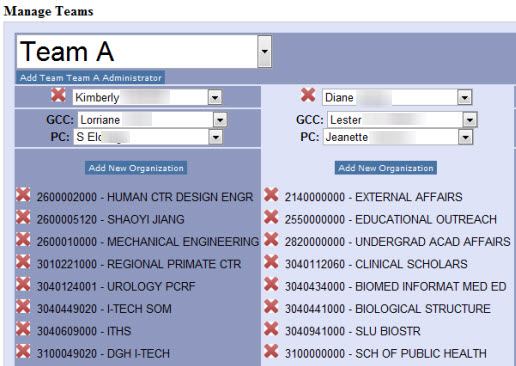The height and width of the screenshot is (366, 516).
Task: Click Add New Organization under Diane
Action: click(x=386, y=168)
